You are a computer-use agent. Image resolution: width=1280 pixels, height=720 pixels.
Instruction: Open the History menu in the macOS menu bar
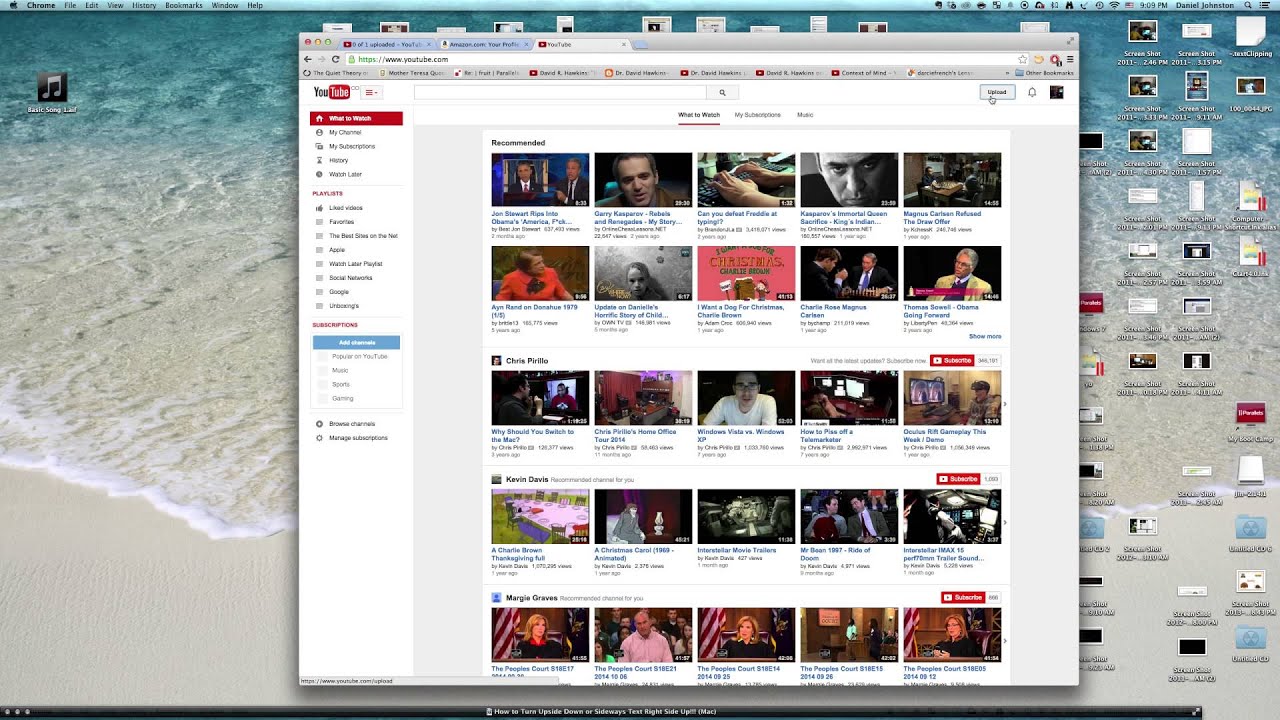click(144, 5)
